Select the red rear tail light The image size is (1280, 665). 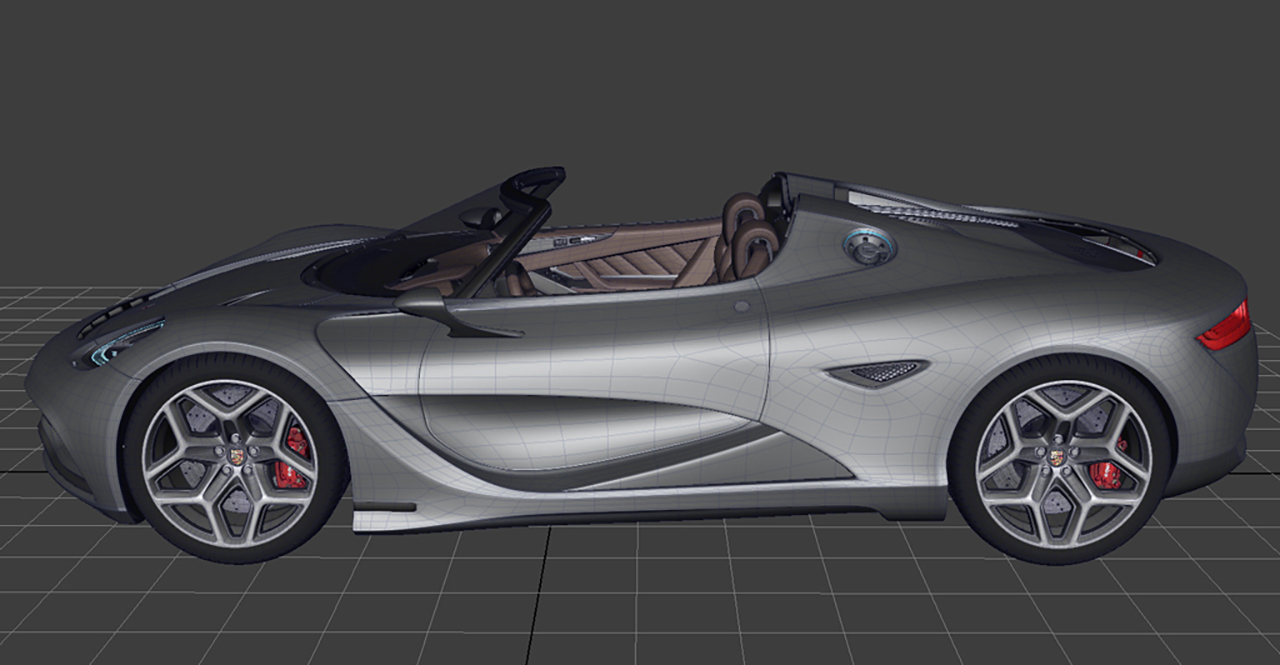point(1225,326)
